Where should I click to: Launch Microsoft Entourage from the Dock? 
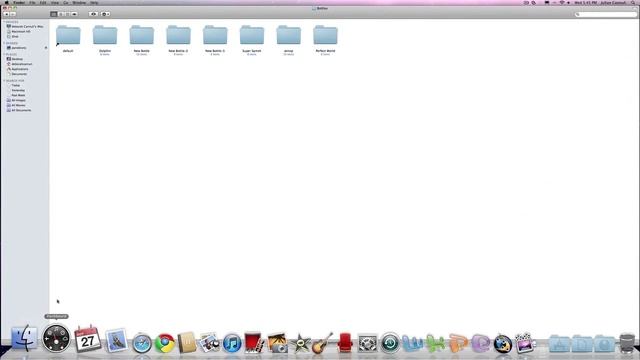click(480, 343)
